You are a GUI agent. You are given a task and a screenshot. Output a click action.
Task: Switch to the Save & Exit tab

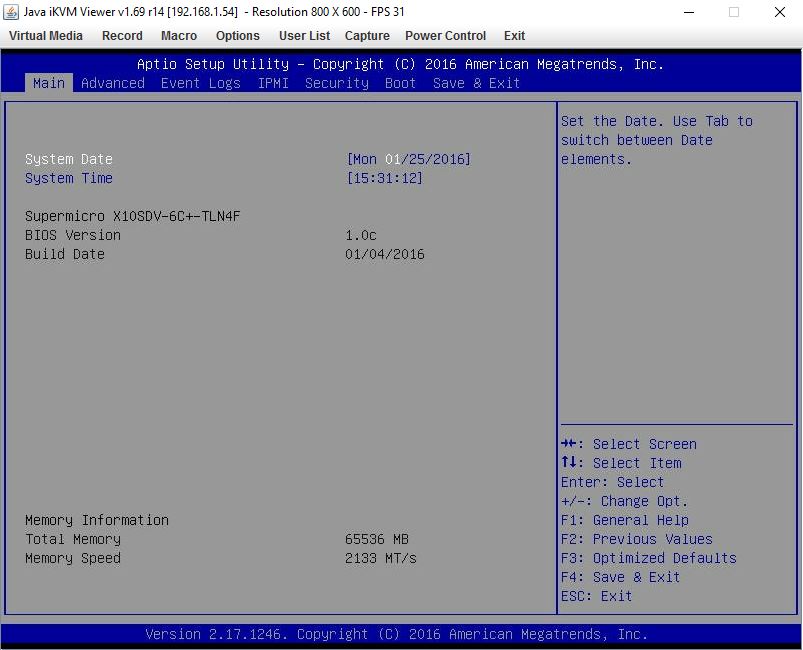[476, 83]
